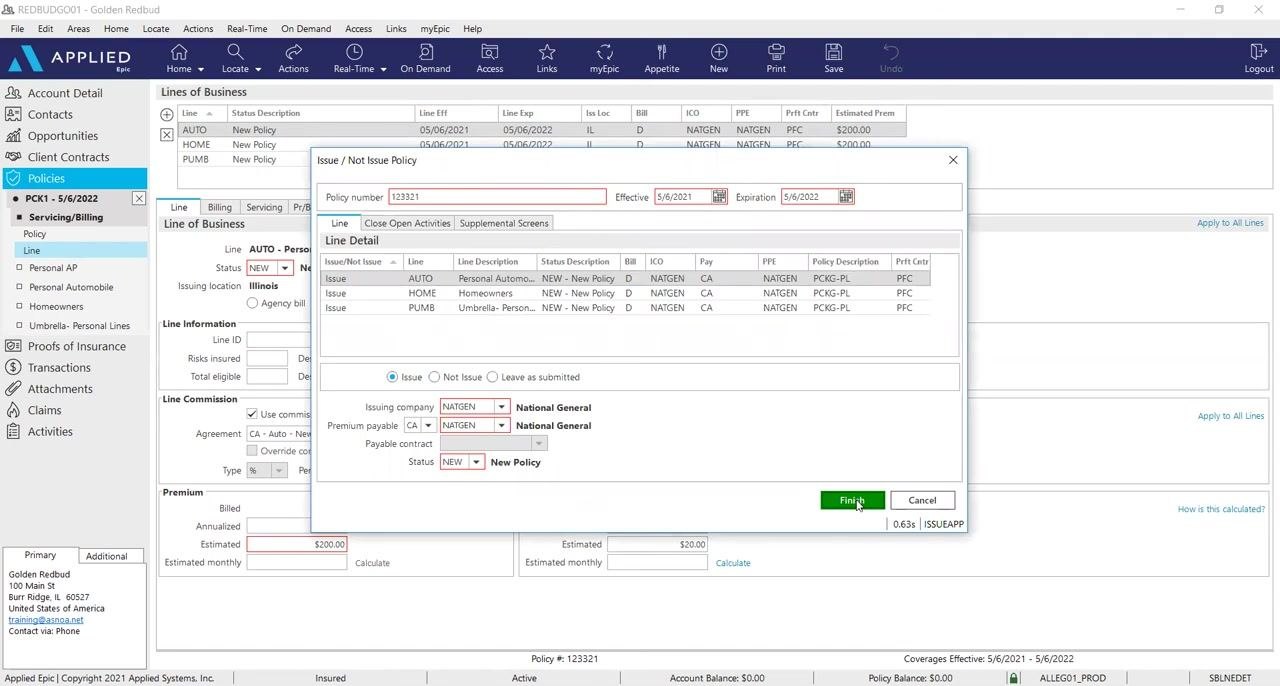
Task: Open Transactions in the sidebar
Action: click(x=59, y=367)
